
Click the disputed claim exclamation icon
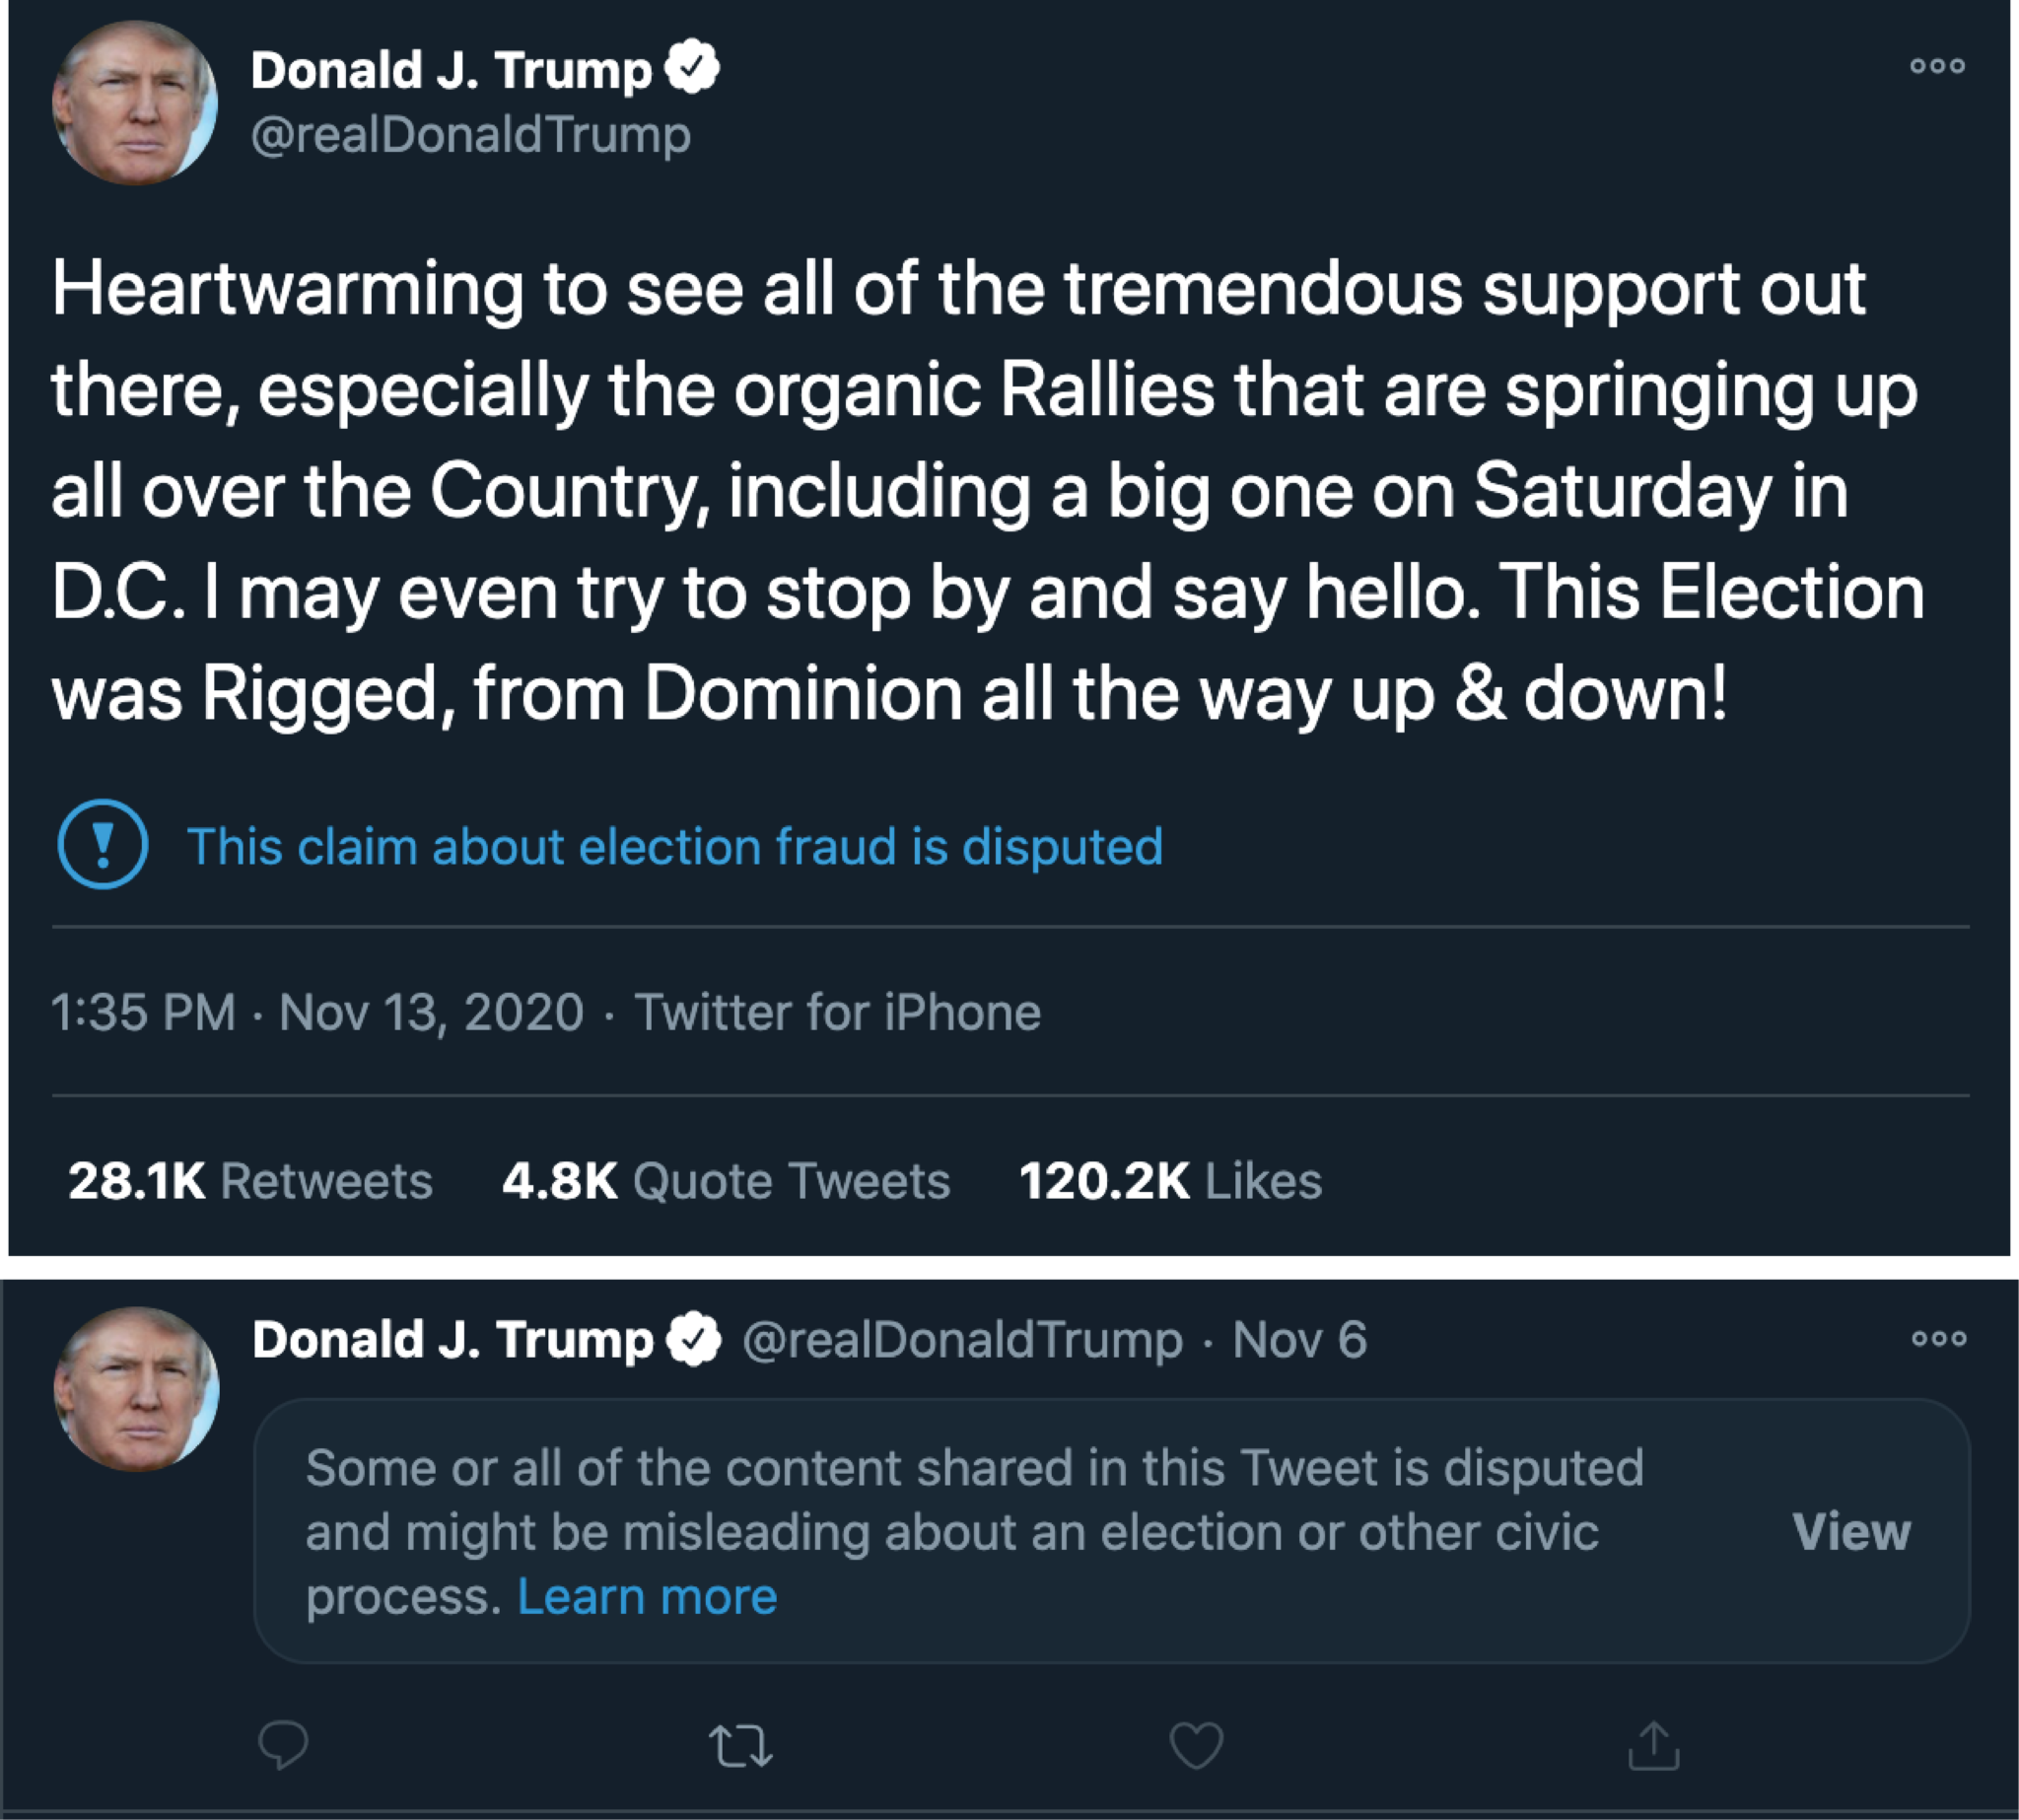pyautogui.click(x=103, y=844)
